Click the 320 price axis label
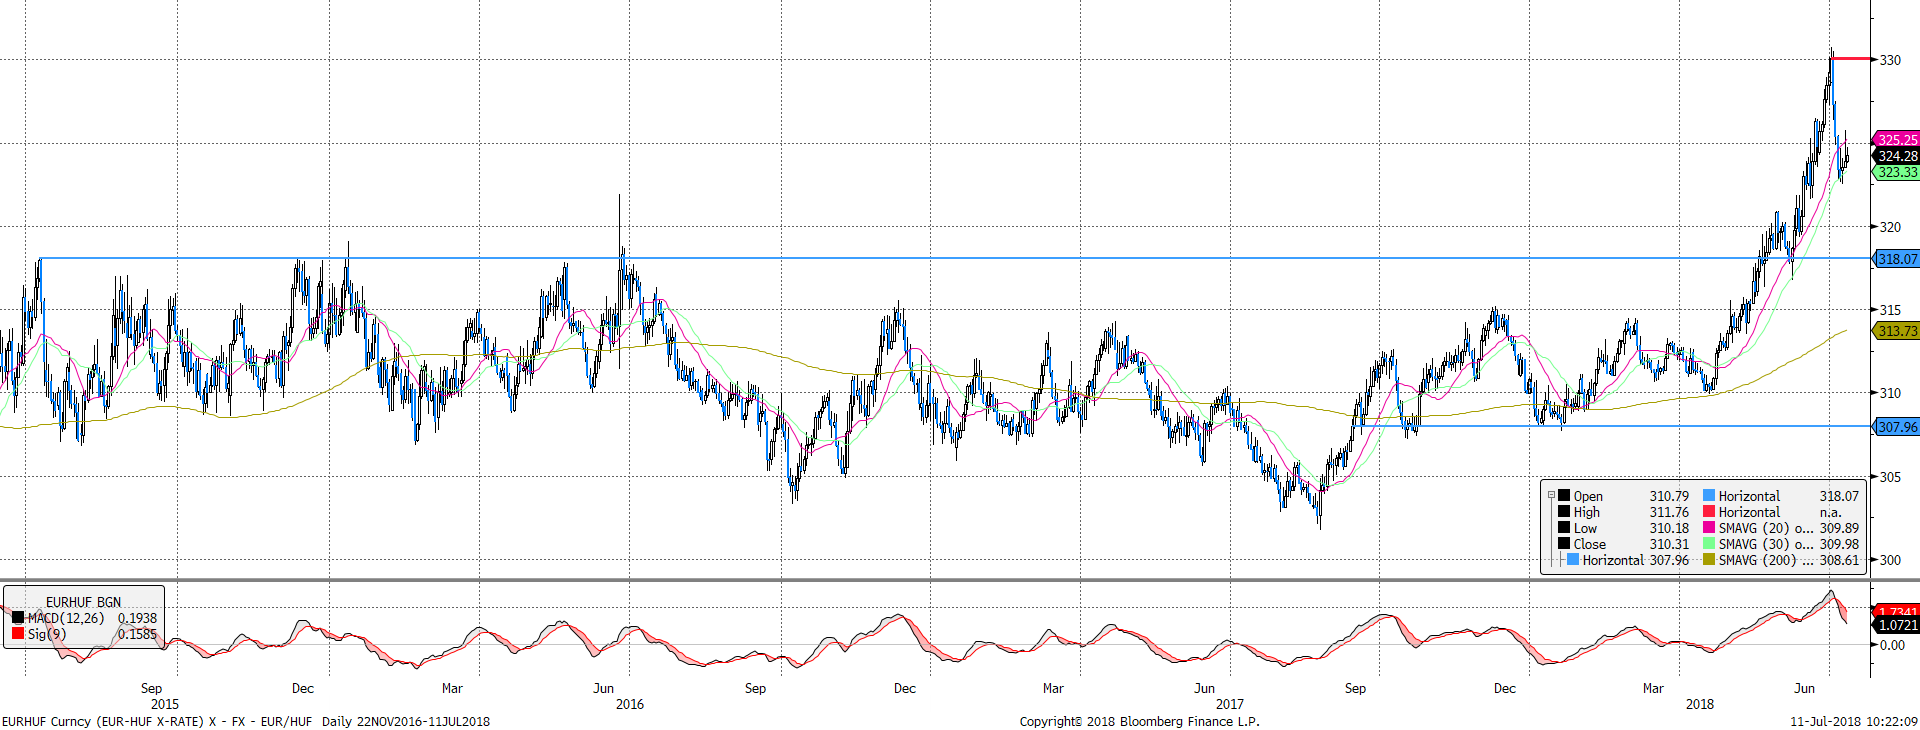This screenshot has width=1920, height=730. tap(1890, 227)
